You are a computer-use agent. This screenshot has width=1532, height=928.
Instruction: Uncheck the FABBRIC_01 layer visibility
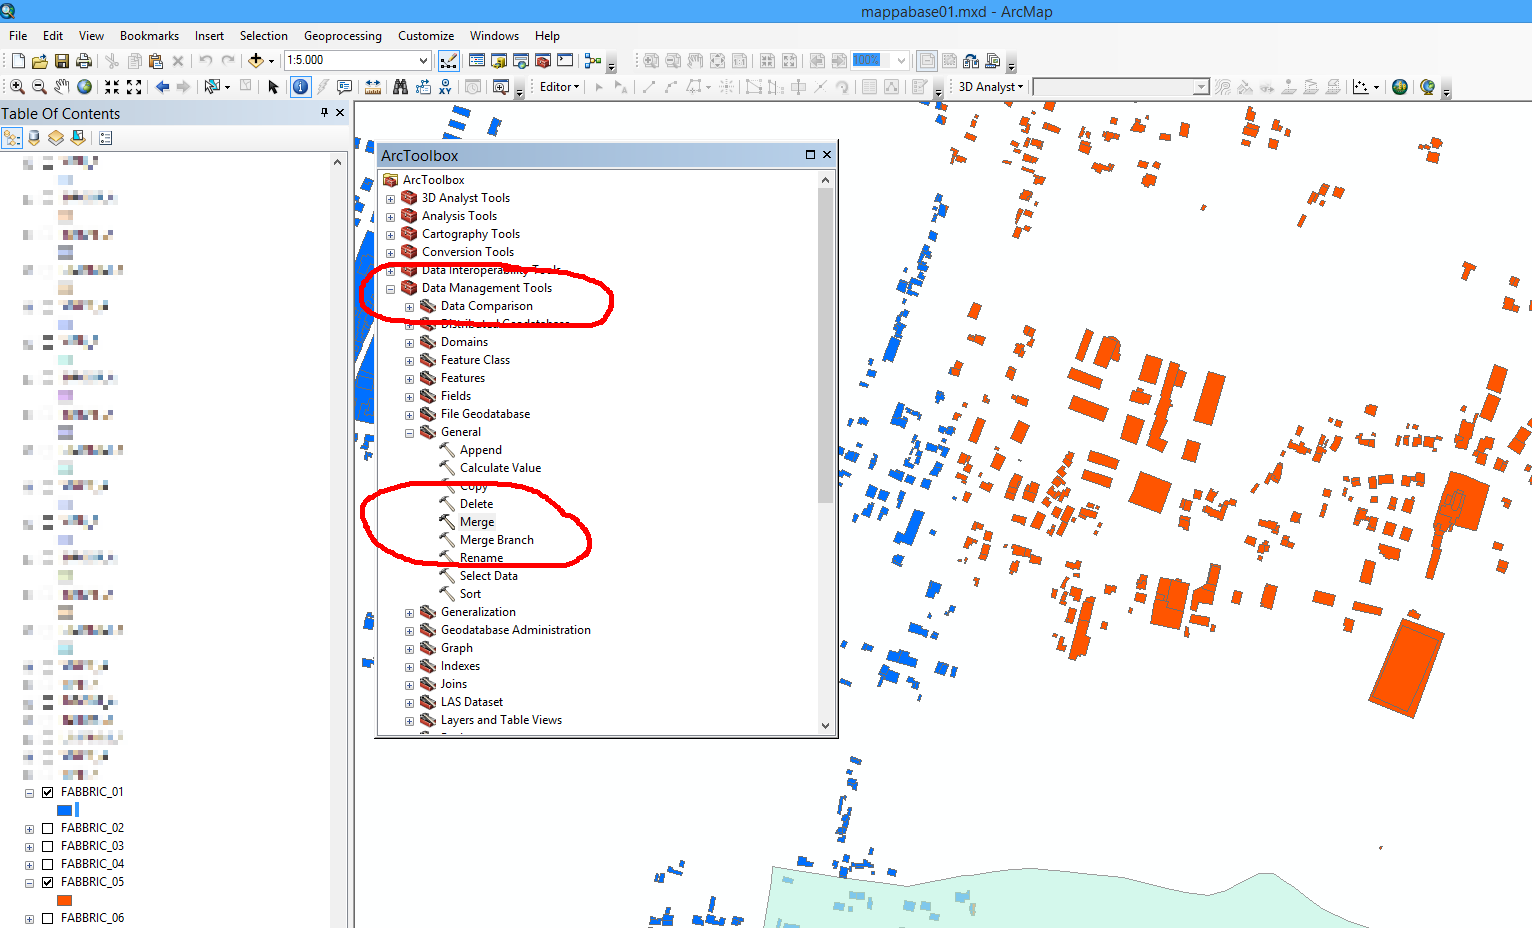pos(47,792)
